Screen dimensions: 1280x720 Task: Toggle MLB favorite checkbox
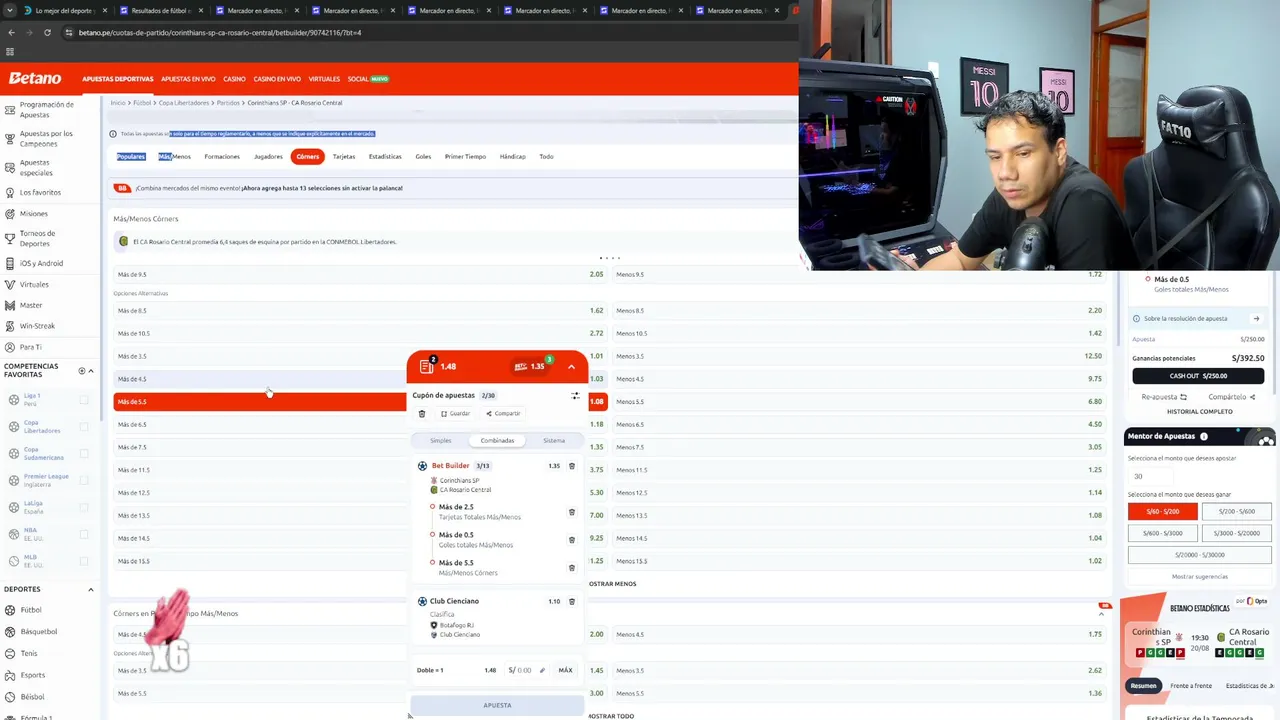[84, 561]
